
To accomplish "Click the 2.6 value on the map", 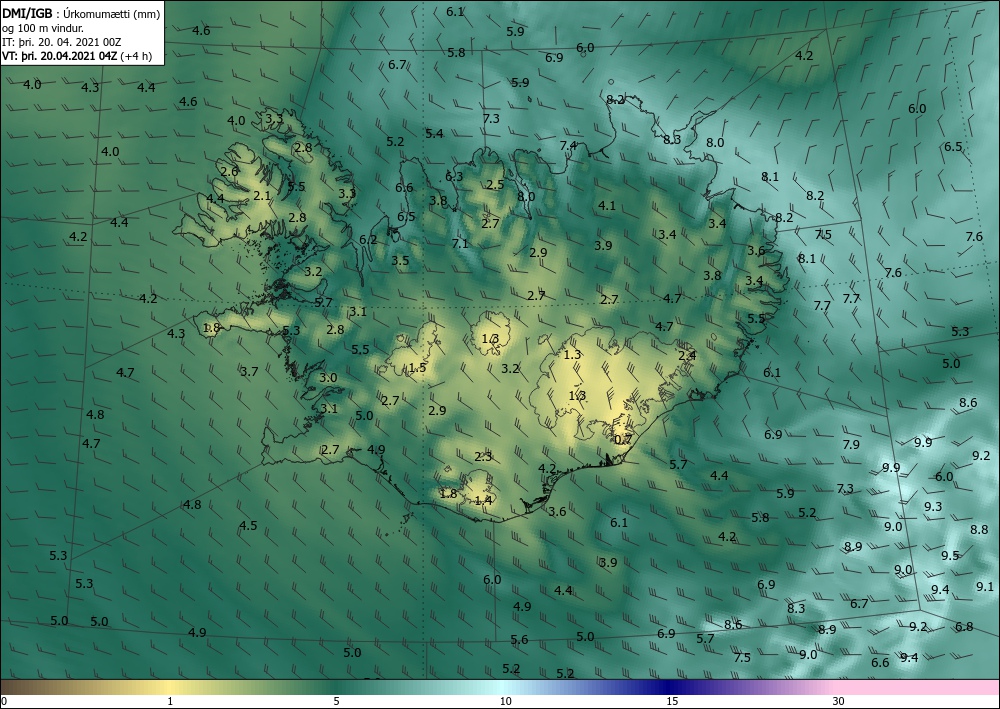I will [x=229, y=172].
